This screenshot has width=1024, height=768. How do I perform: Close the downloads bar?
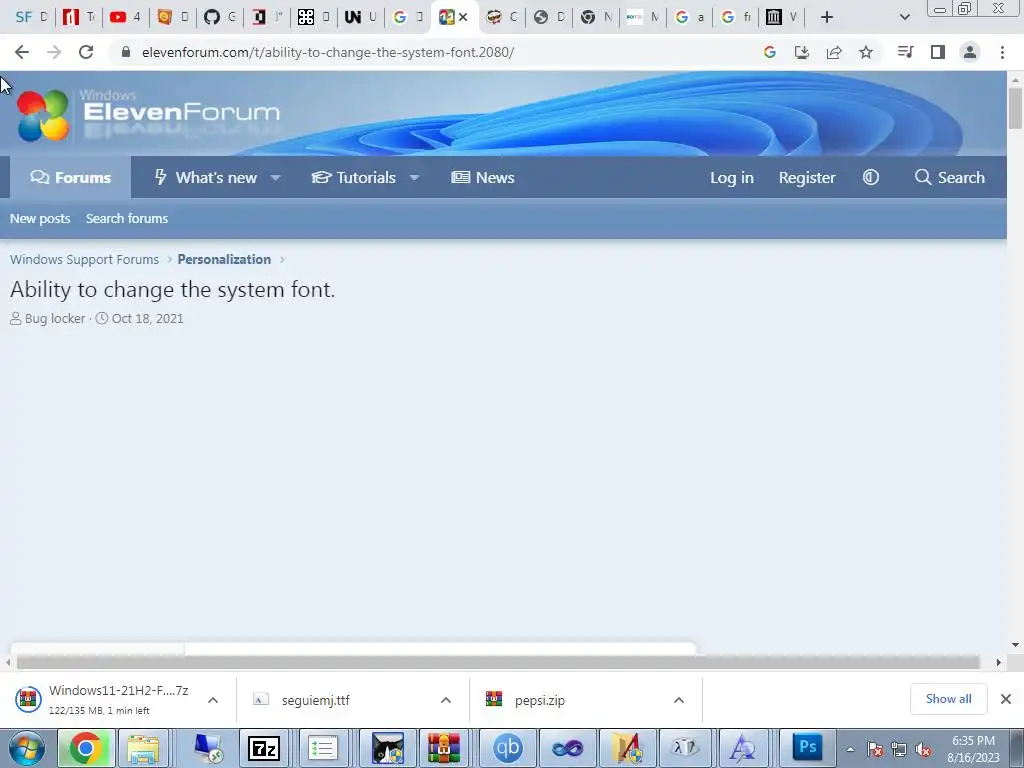coord(1006,699)
